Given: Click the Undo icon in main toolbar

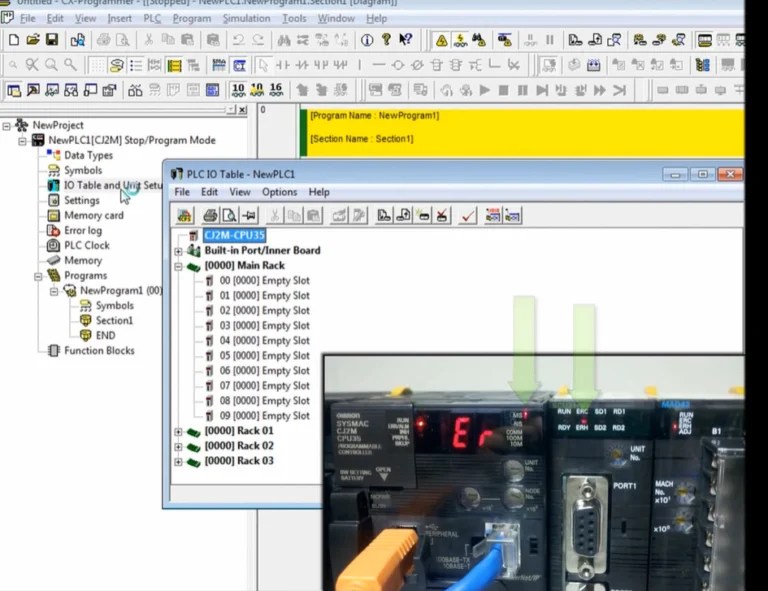Looking at the screenshot, I should point(239,40).
